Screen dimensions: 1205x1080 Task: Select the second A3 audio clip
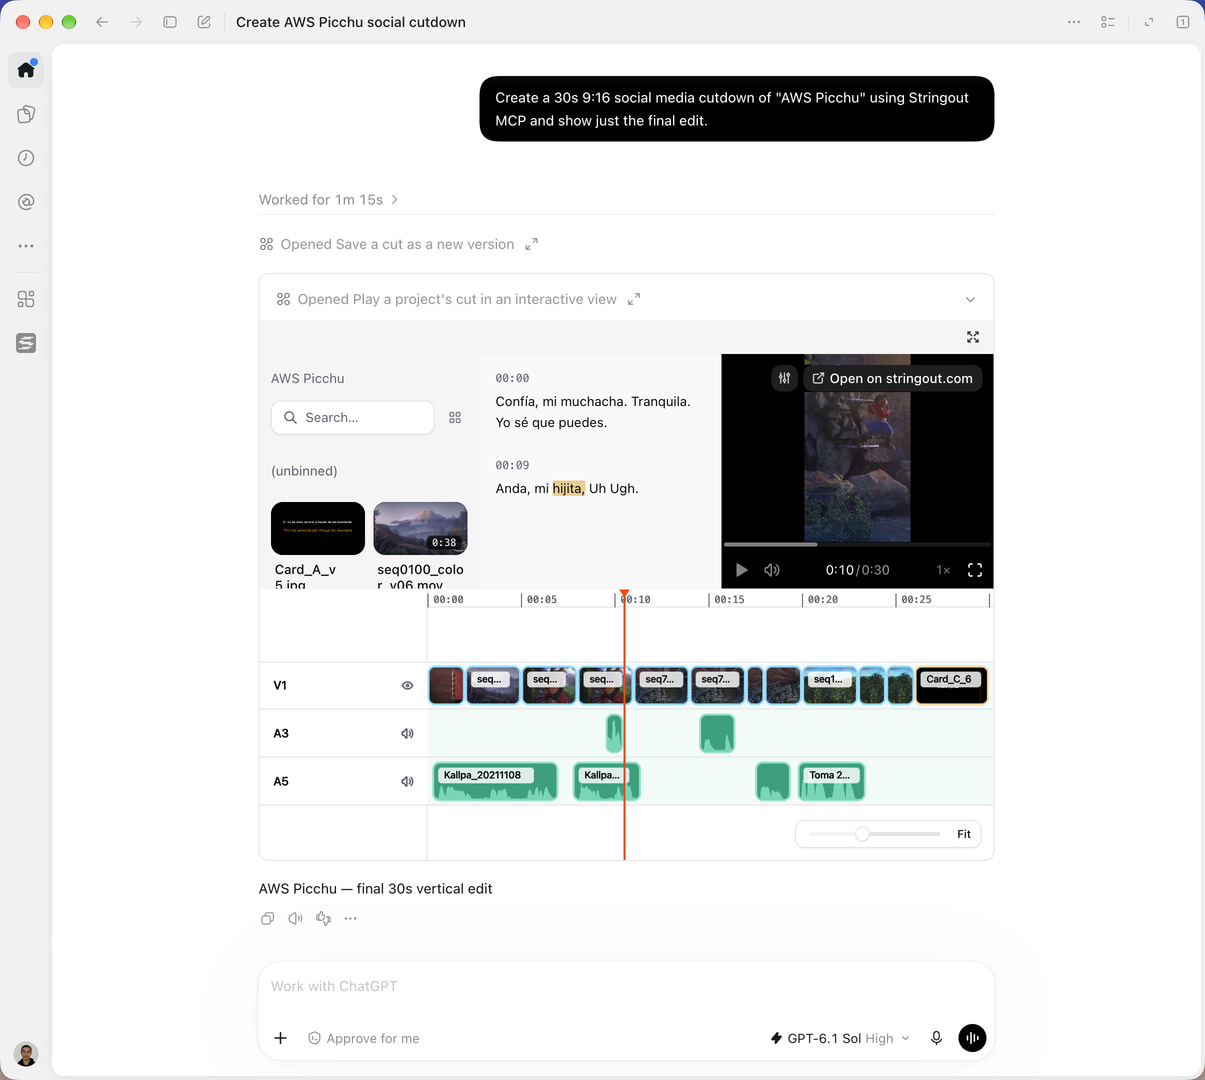(717, 734)
